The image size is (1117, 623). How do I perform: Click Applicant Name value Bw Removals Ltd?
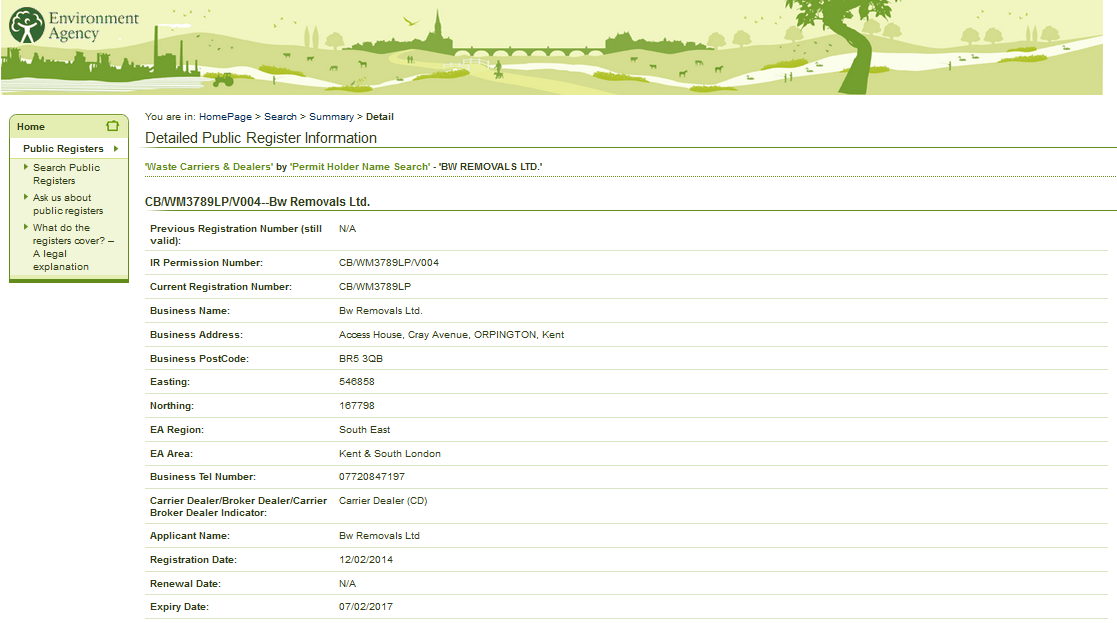379,536
